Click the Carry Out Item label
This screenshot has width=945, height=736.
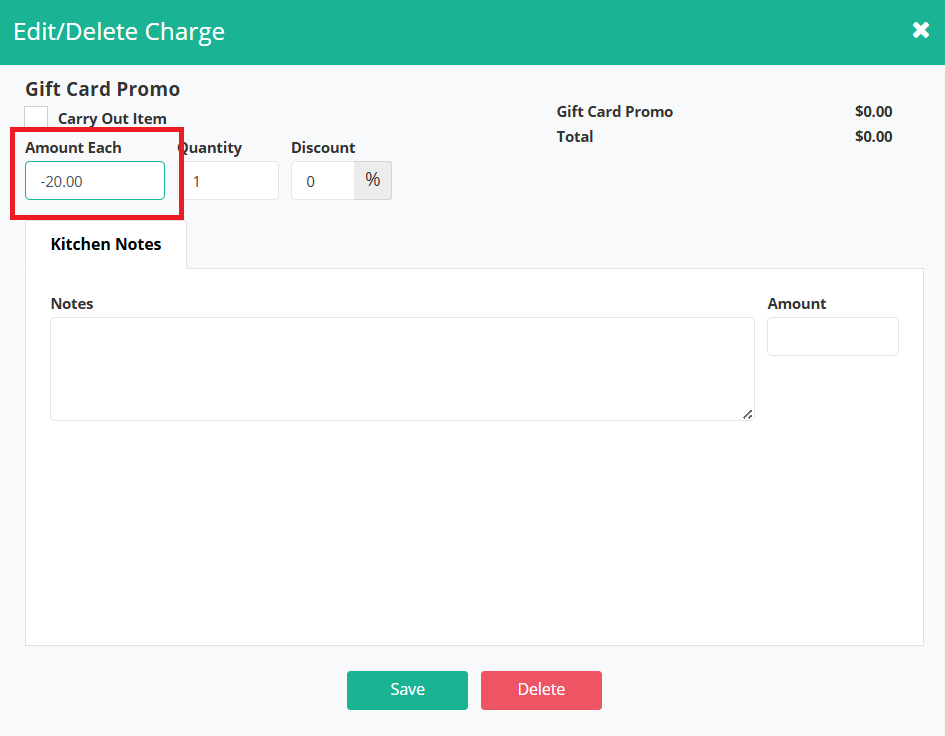tap(112, 119)
